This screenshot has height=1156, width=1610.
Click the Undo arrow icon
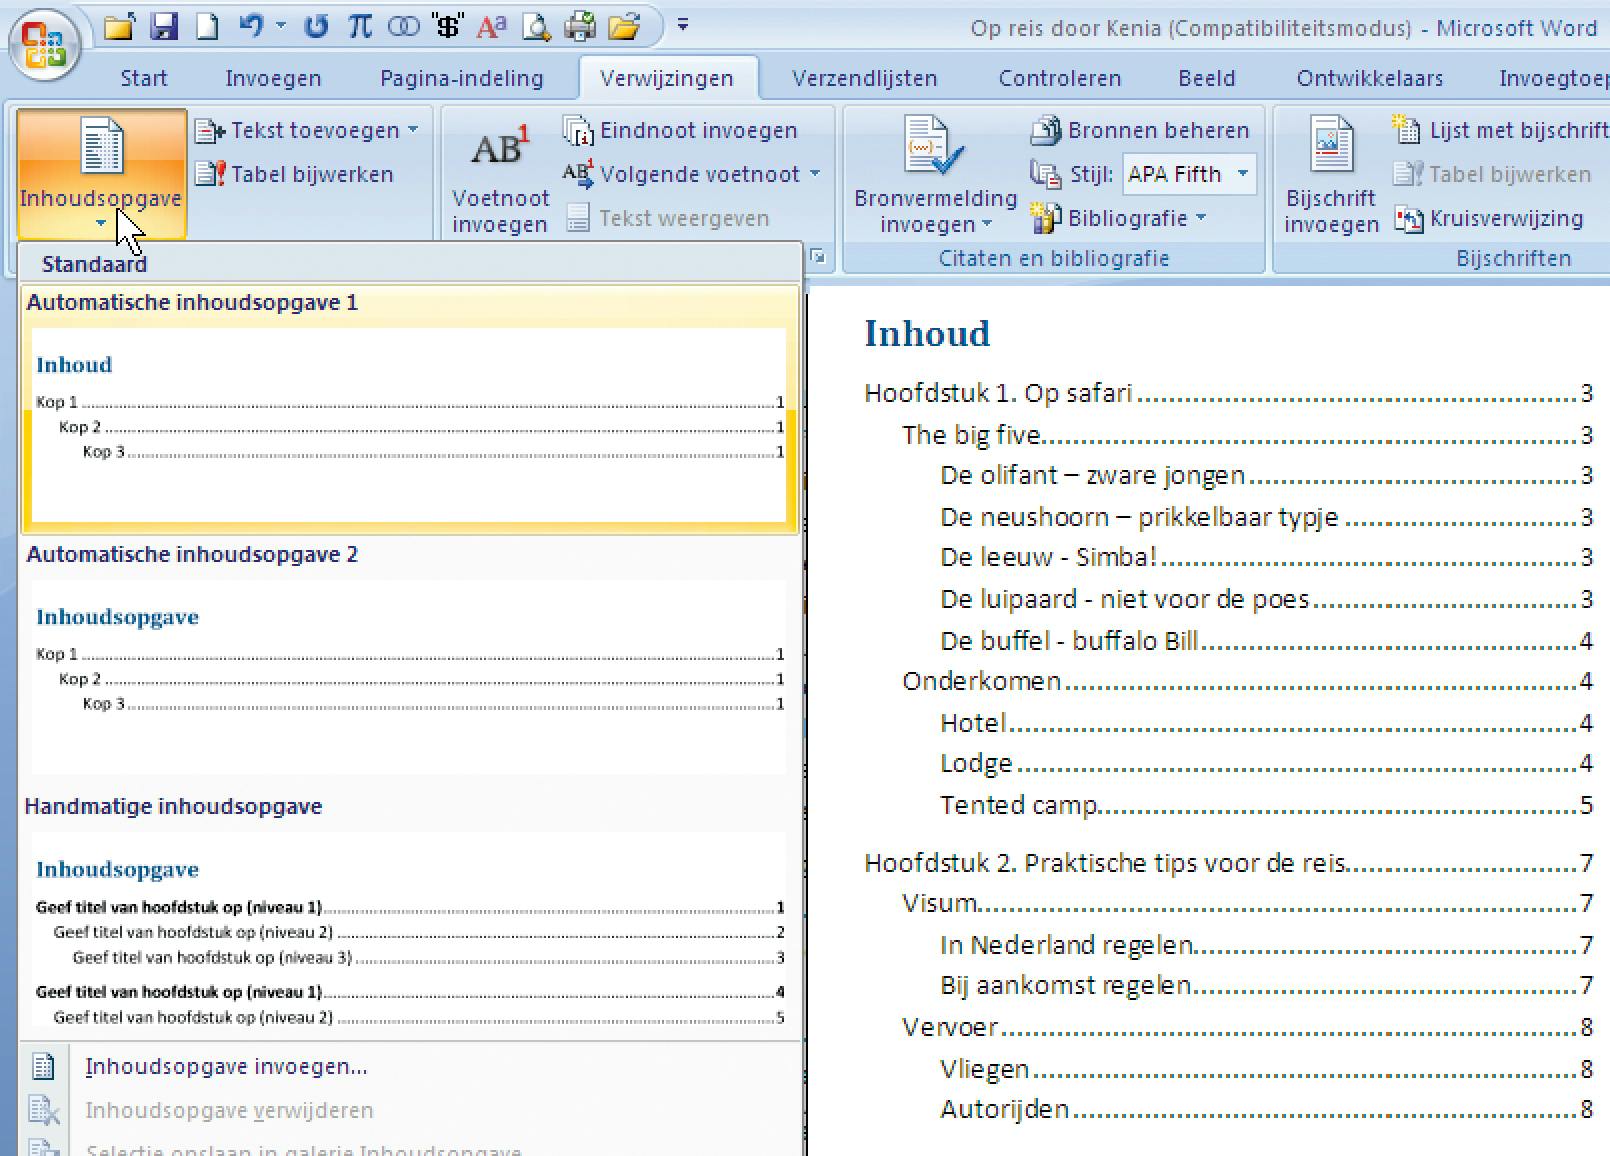tap(251, 27)
